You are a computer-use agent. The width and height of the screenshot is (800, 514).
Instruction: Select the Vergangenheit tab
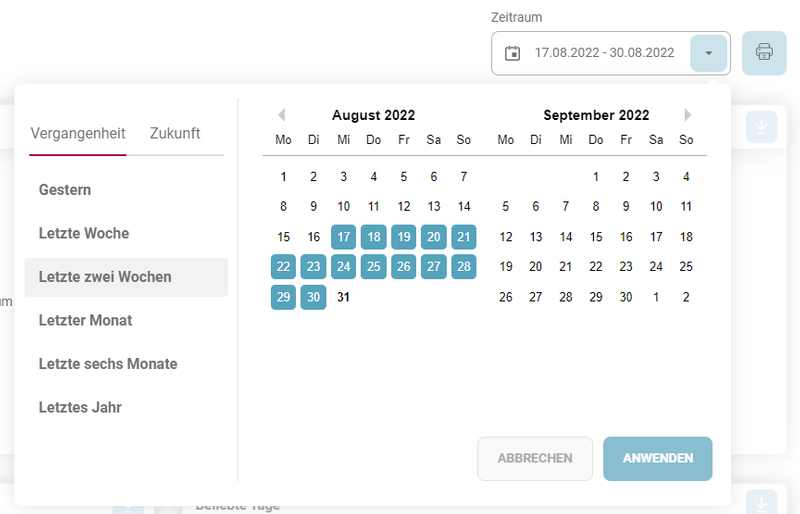78,133
